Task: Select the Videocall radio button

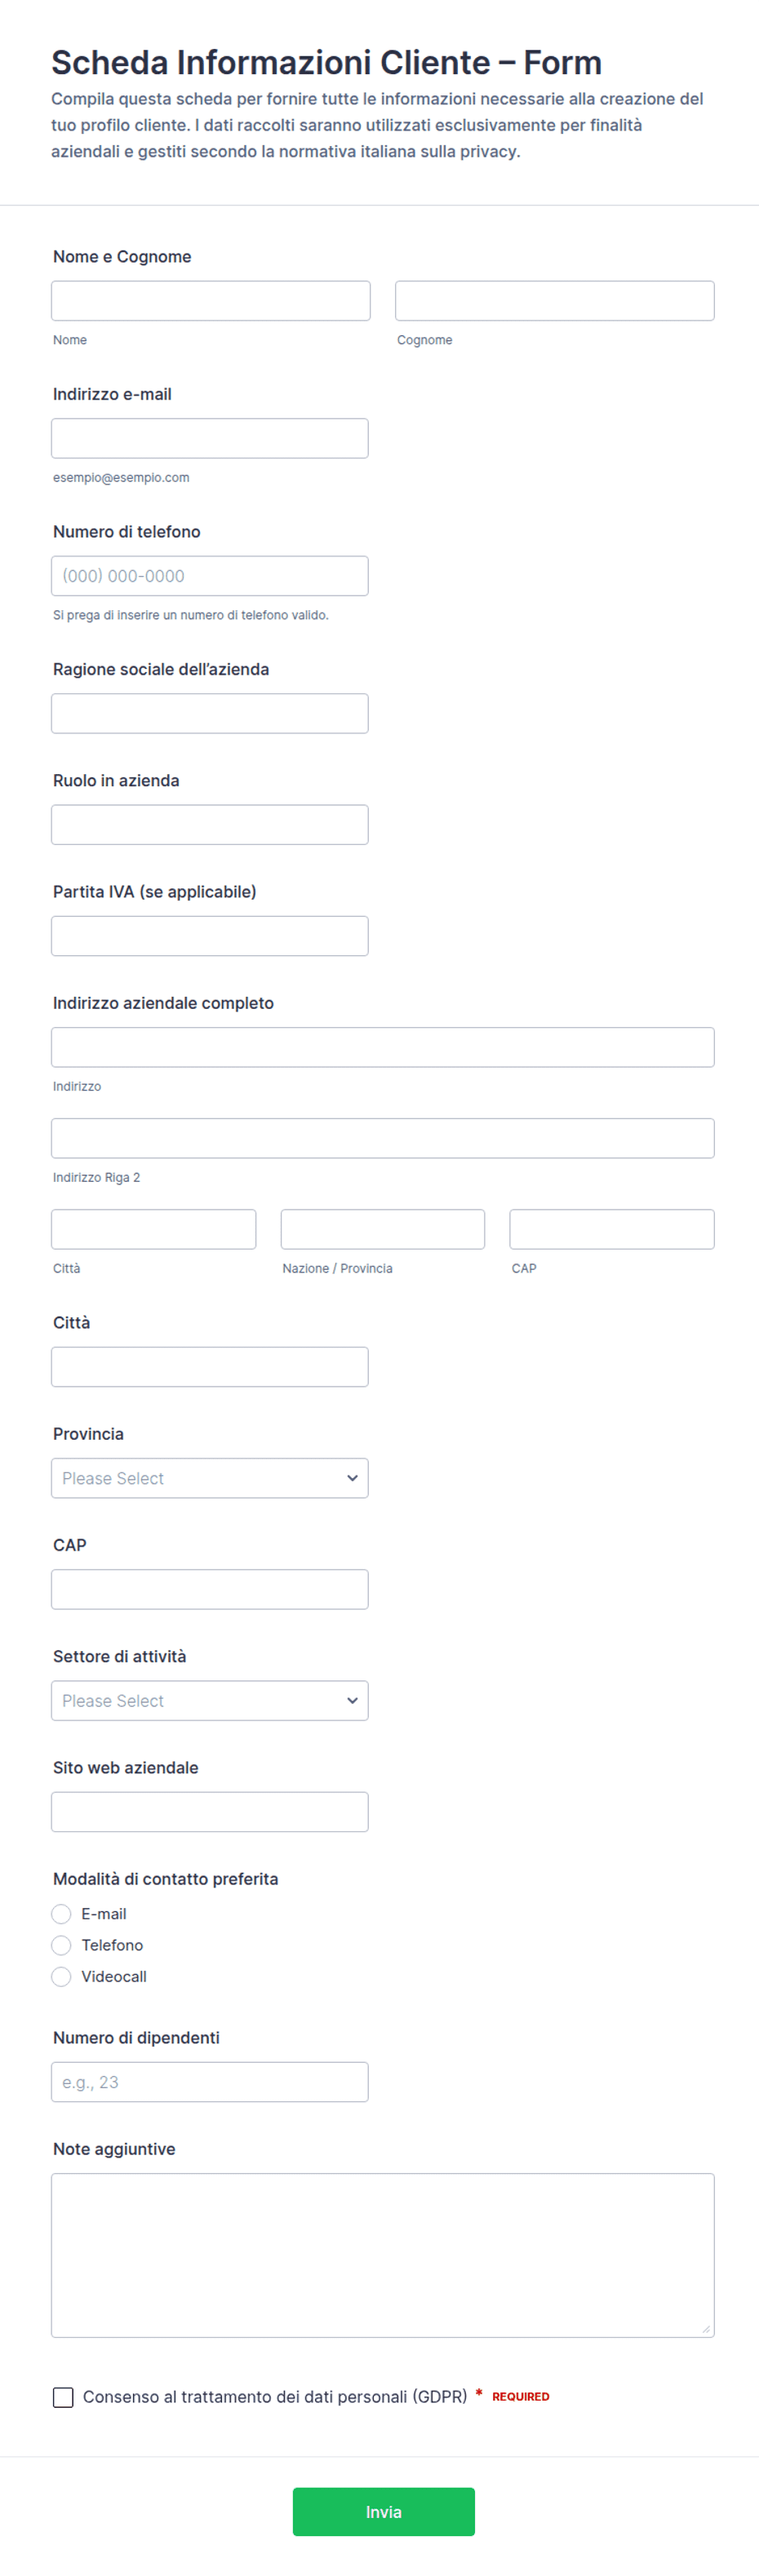Action: [x=61, y=1975]
